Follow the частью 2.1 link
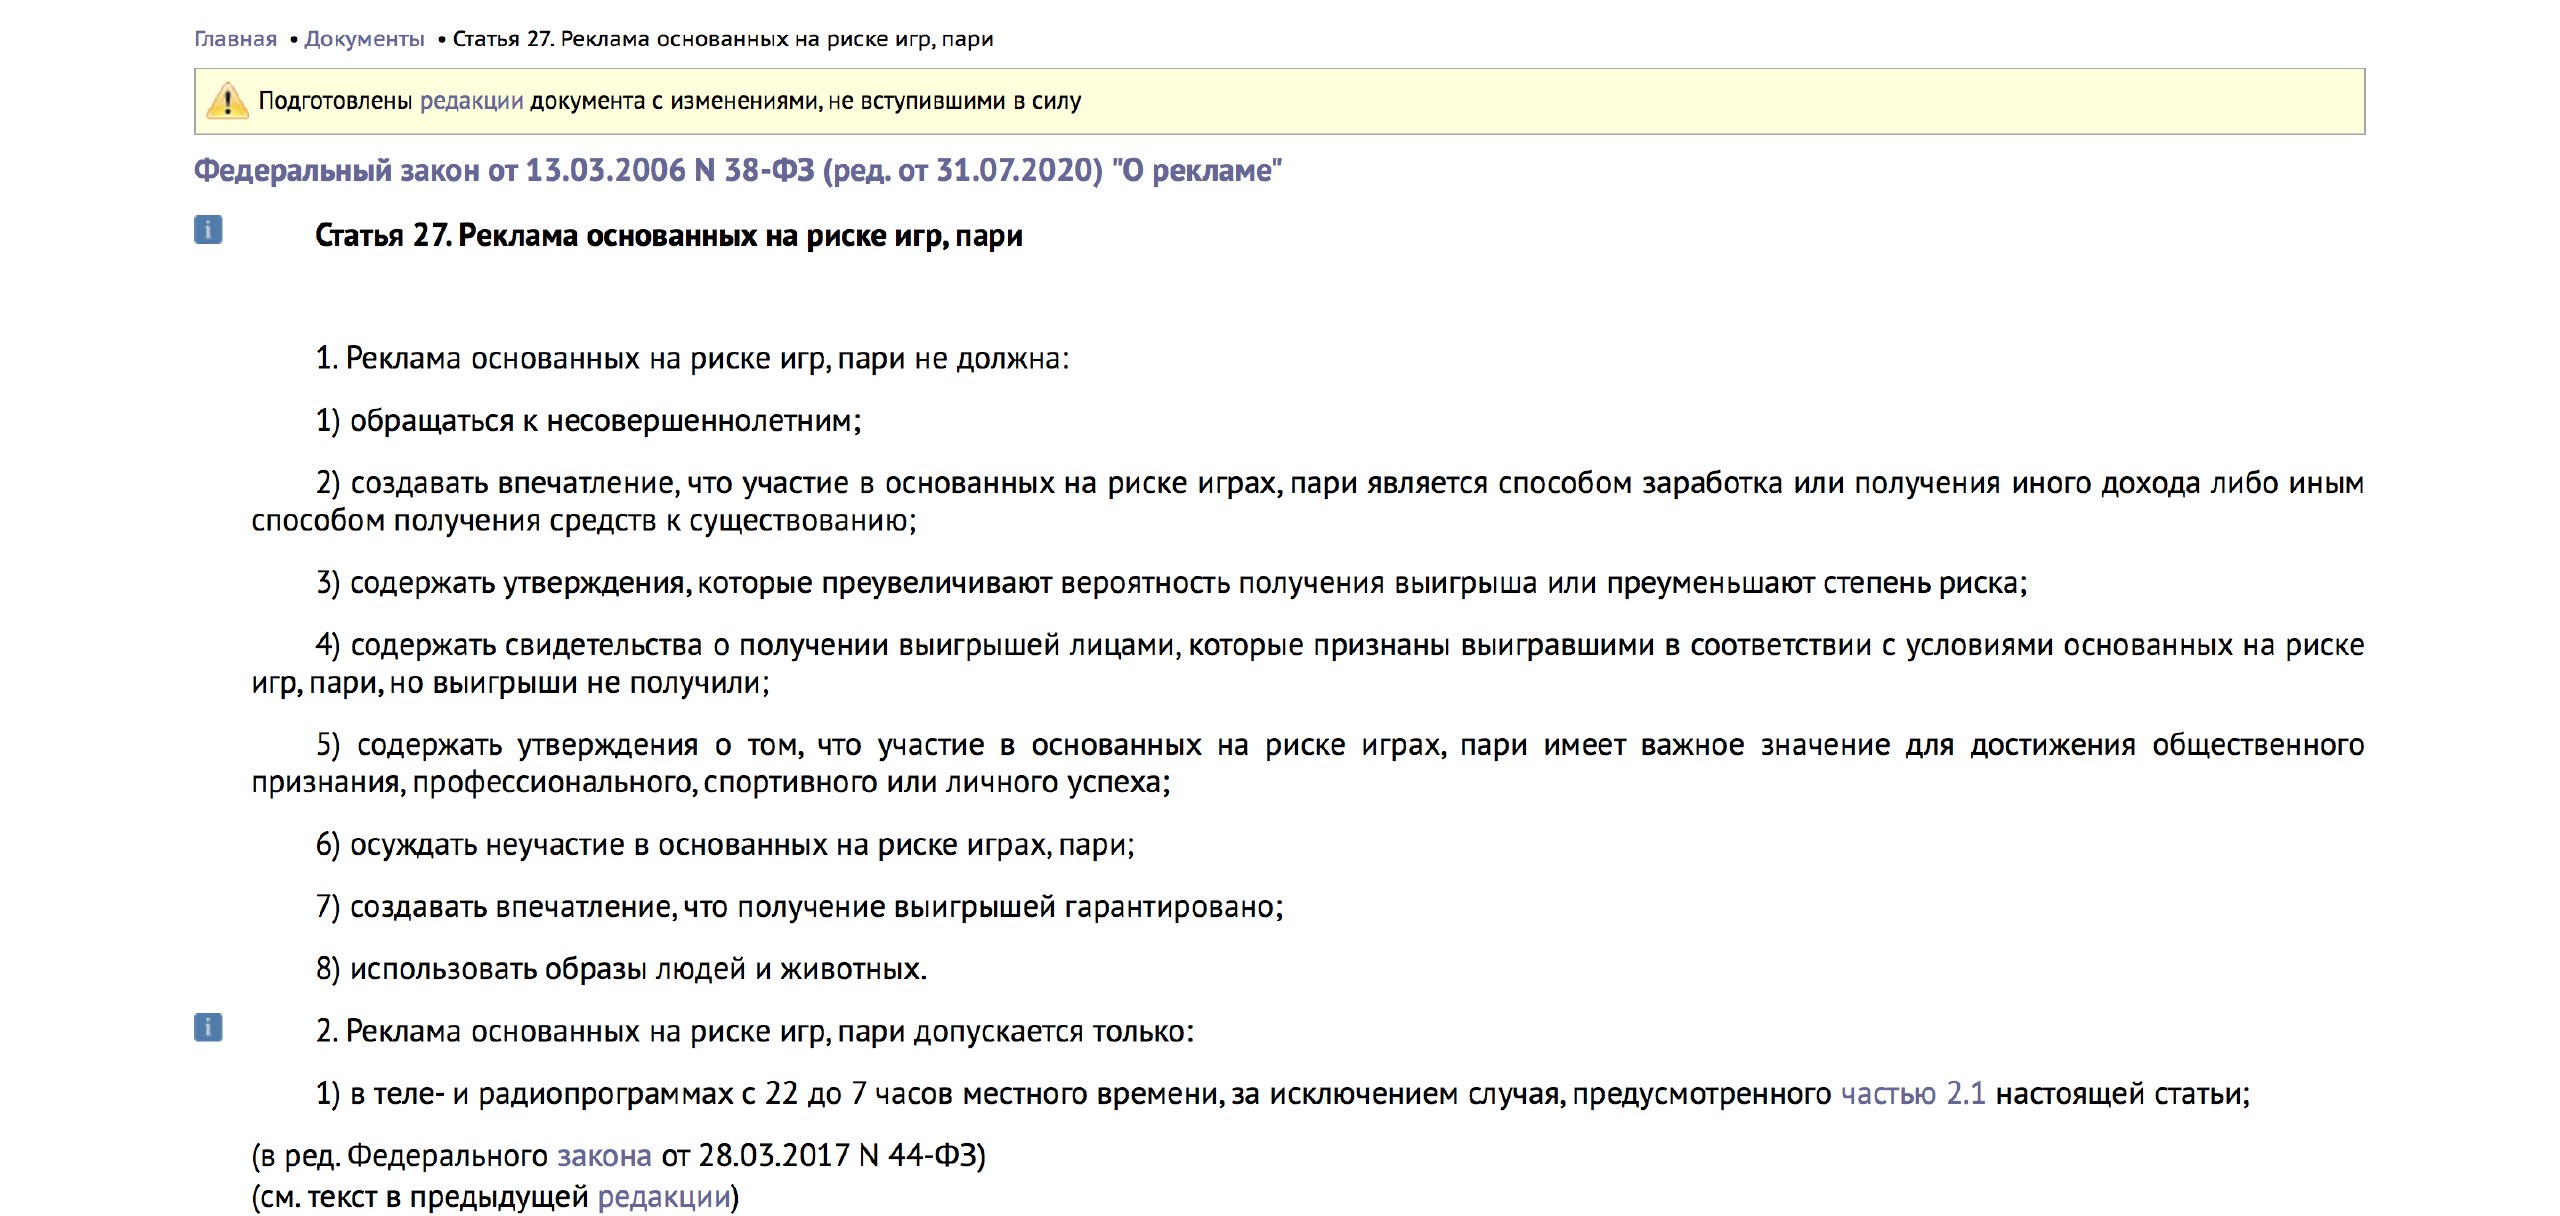The height and width of the screenshot is (1216, 2560). (x=1913, y=1093)
